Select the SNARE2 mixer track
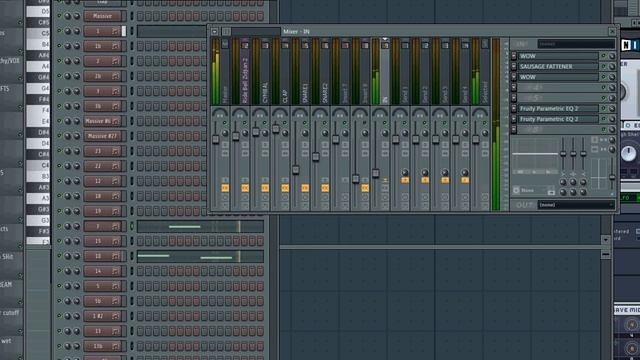 pos(325,71)
